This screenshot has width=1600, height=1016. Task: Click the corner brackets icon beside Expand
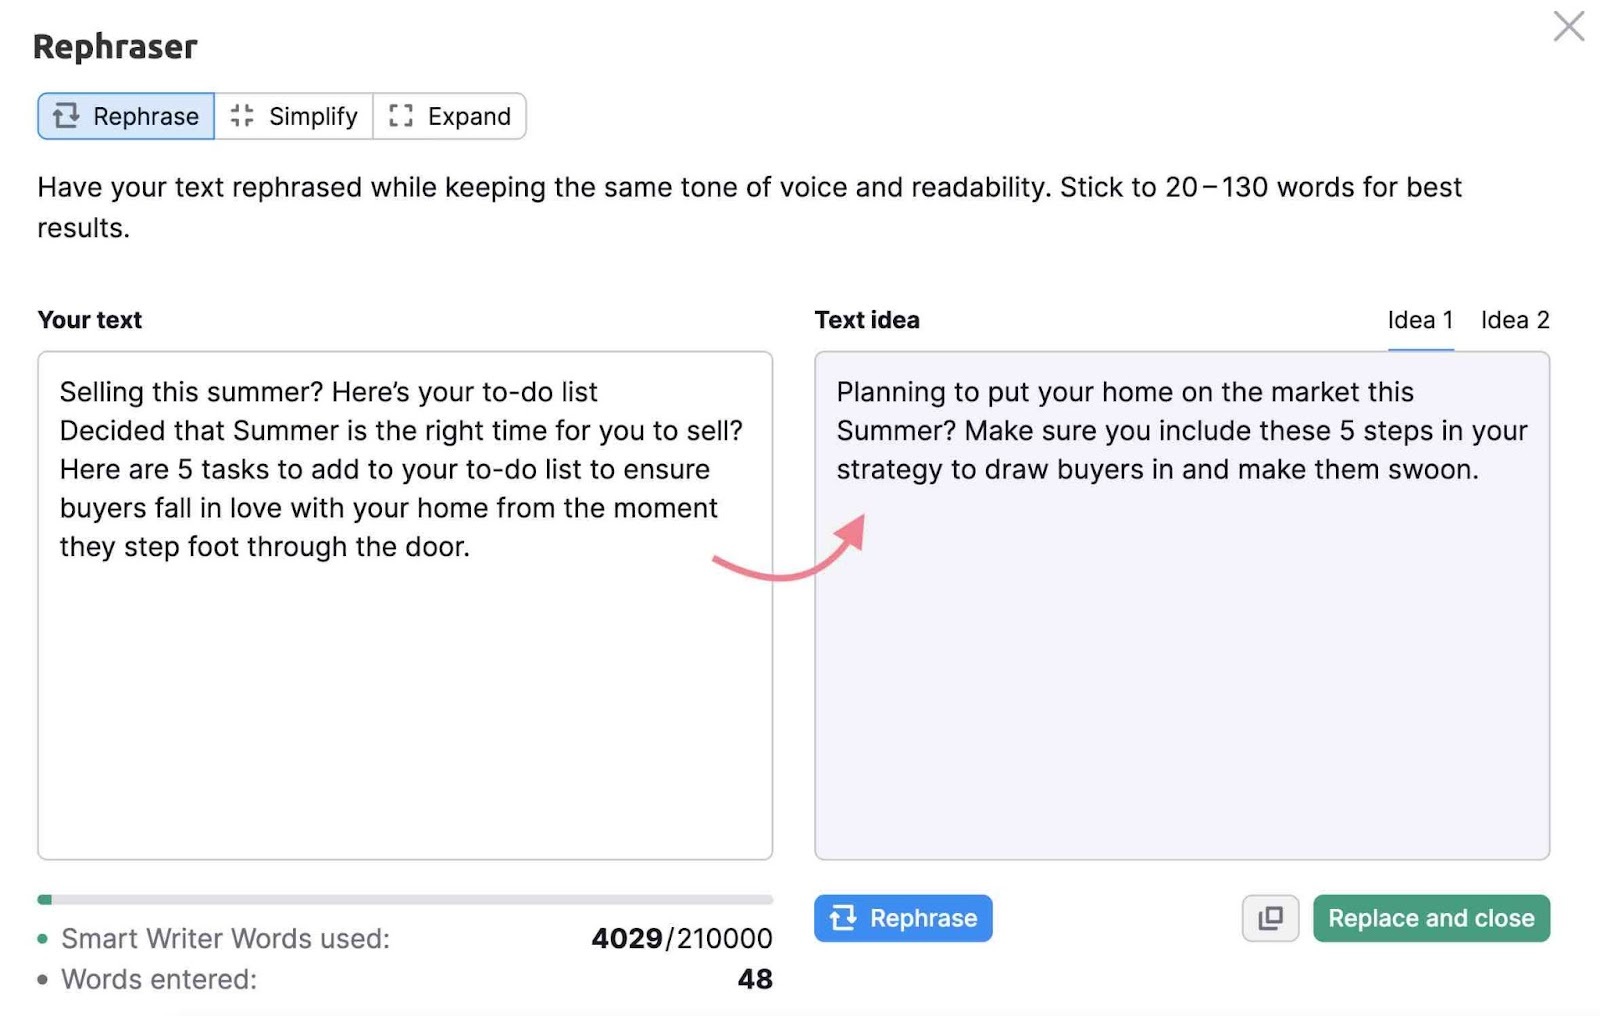click(x=401, y=116)
